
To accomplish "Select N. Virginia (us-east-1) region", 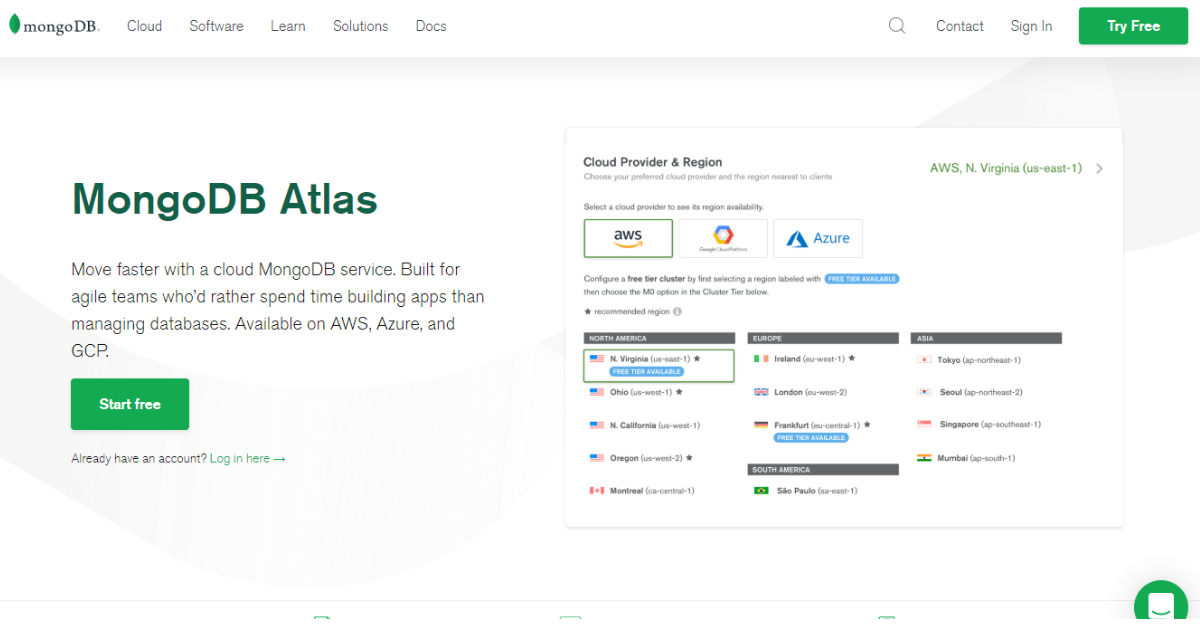I will (659, 365).
